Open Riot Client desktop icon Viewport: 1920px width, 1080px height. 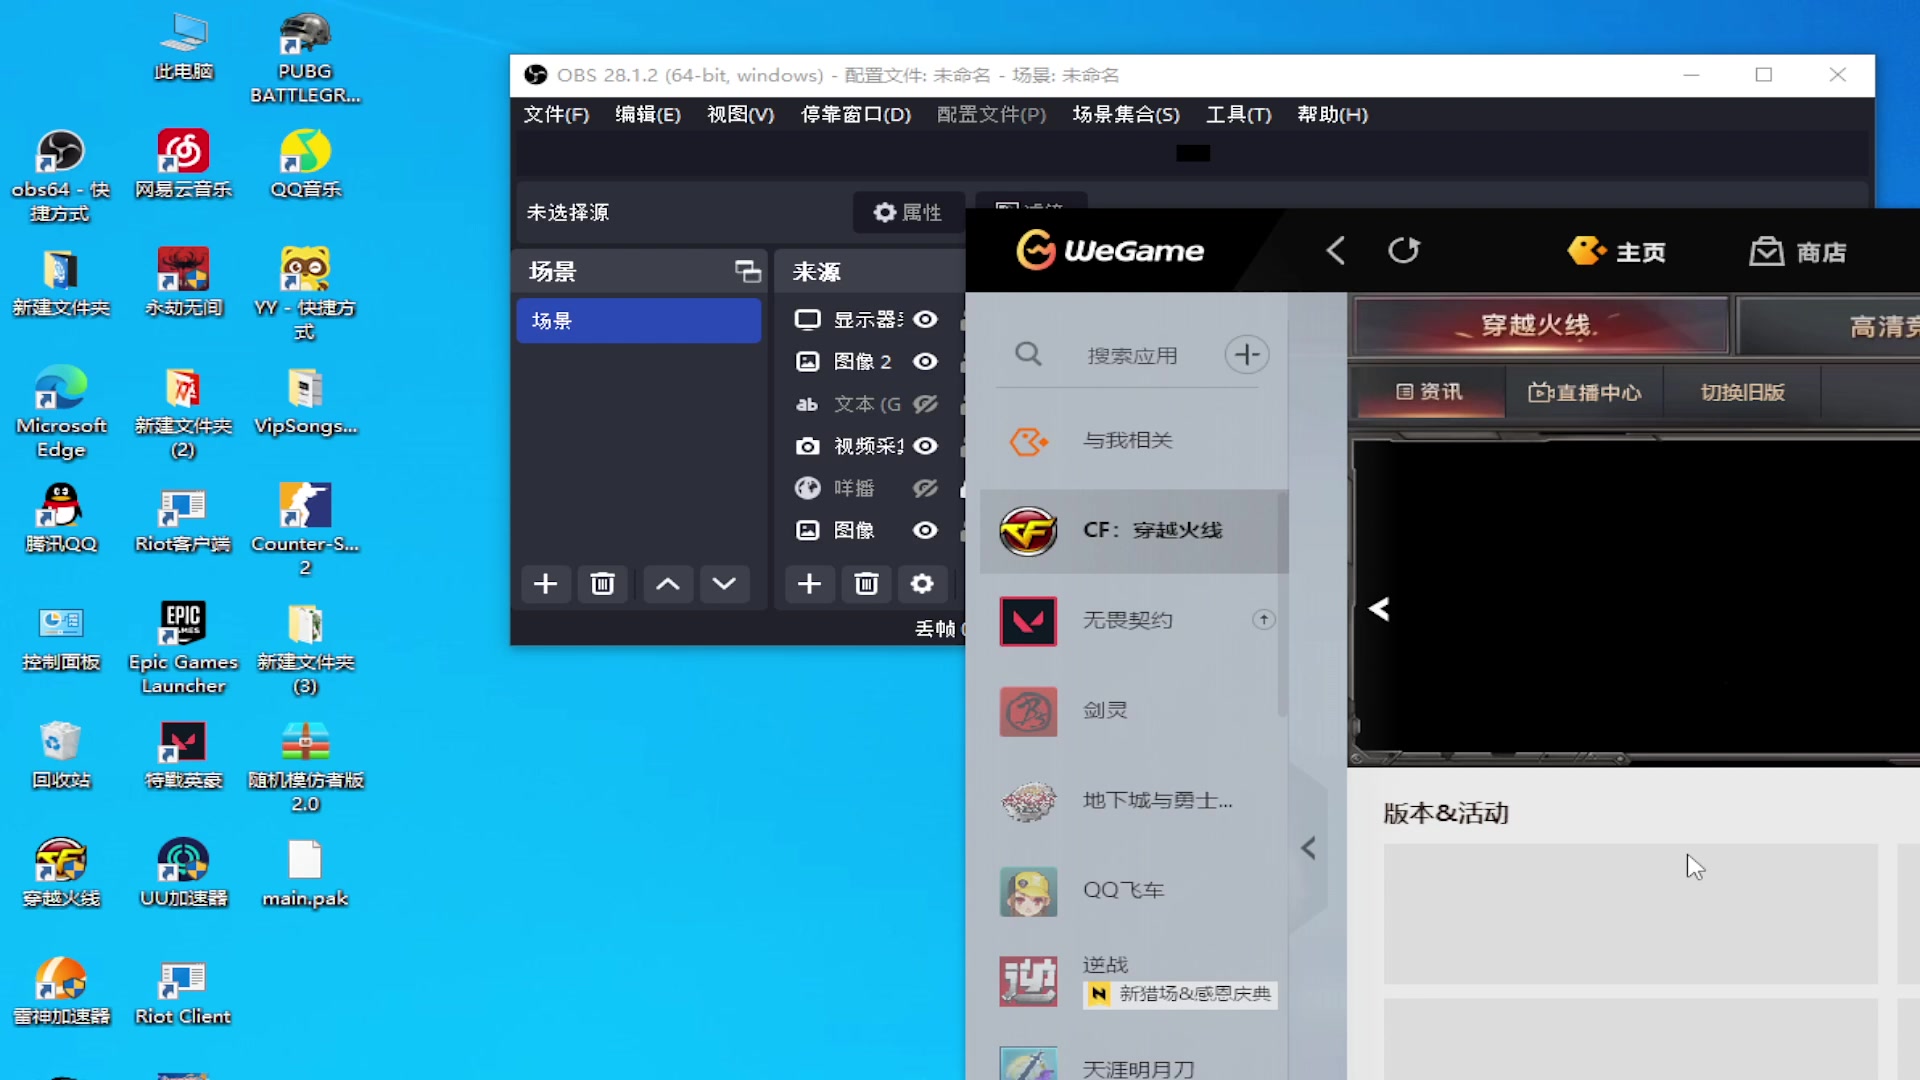[183, 991]
